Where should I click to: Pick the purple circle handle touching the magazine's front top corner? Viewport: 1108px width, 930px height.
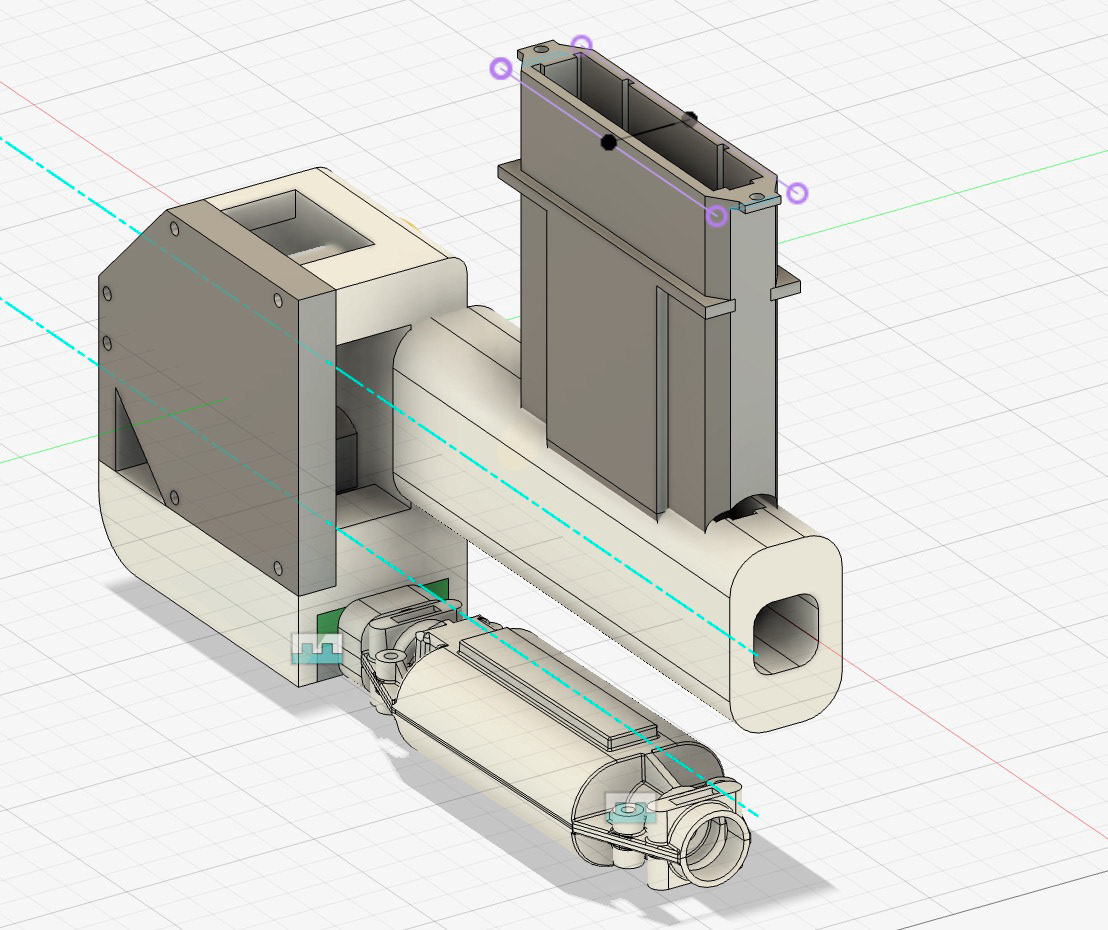[x=717, y=216]
